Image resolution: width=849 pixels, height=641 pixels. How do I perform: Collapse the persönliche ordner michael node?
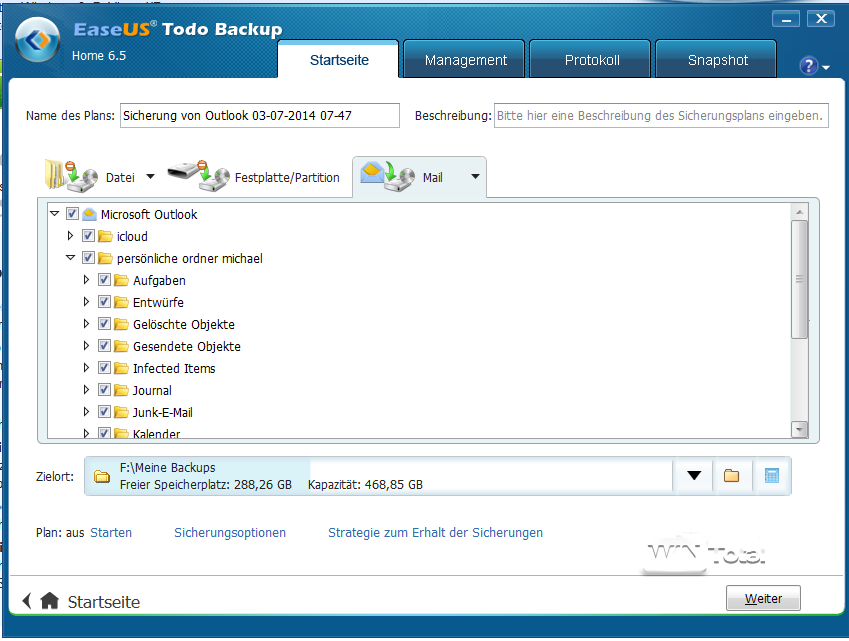pyautogui.click(x=70, y=258)
